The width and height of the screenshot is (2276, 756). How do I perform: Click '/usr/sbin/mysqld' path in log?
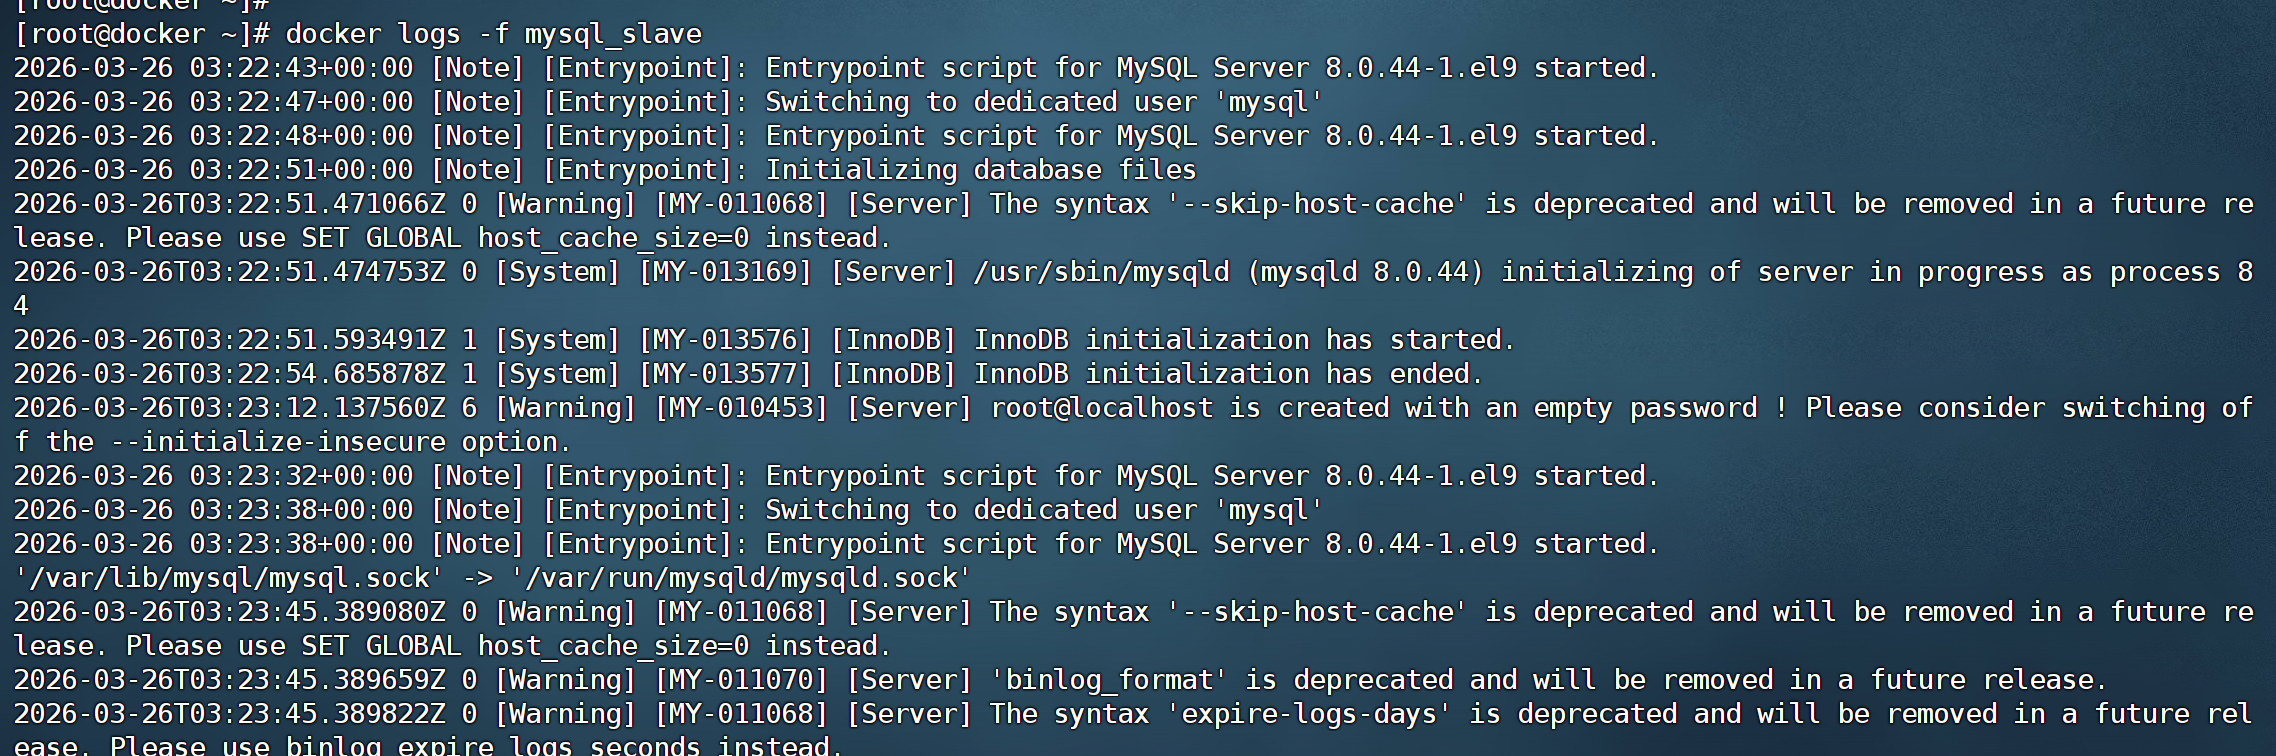point(1102,273)
